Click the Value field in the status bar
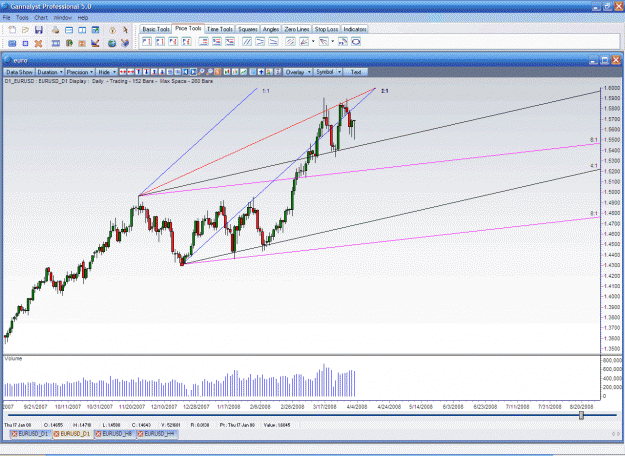Screen dimensions: 625x456 pyautogui.click(x=277, y=425)
